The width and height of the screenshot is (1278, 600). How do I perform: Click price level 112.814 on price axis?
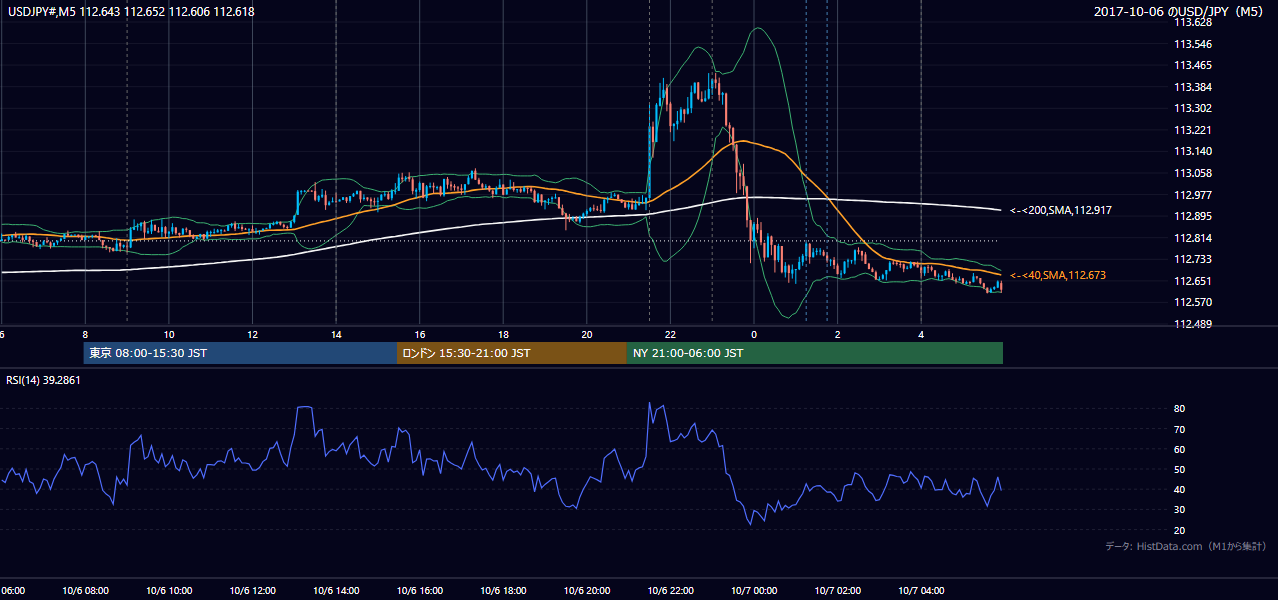click(1193, 238)
